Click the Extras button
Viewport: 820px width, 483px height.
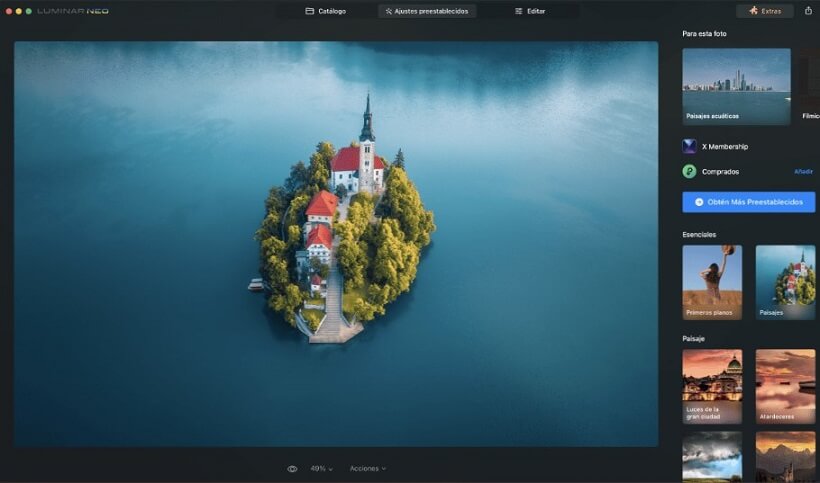pyautogui.click(x=765, y=11)
